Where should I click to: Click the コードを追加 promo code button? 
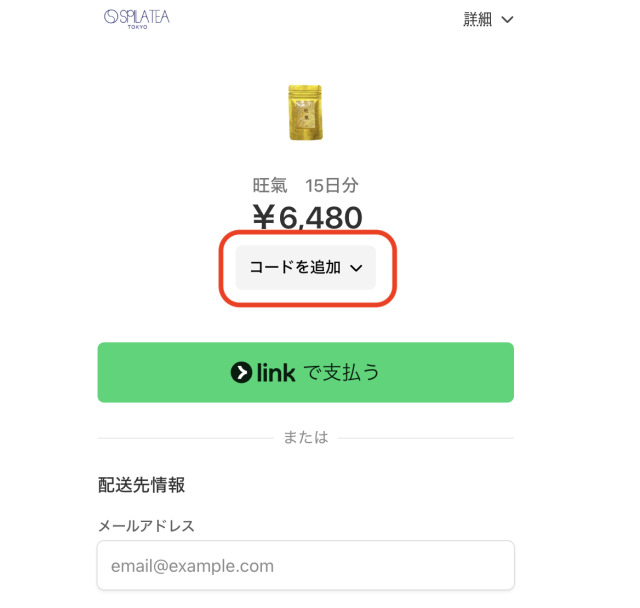pyautogui.click(x=296, y=268)
